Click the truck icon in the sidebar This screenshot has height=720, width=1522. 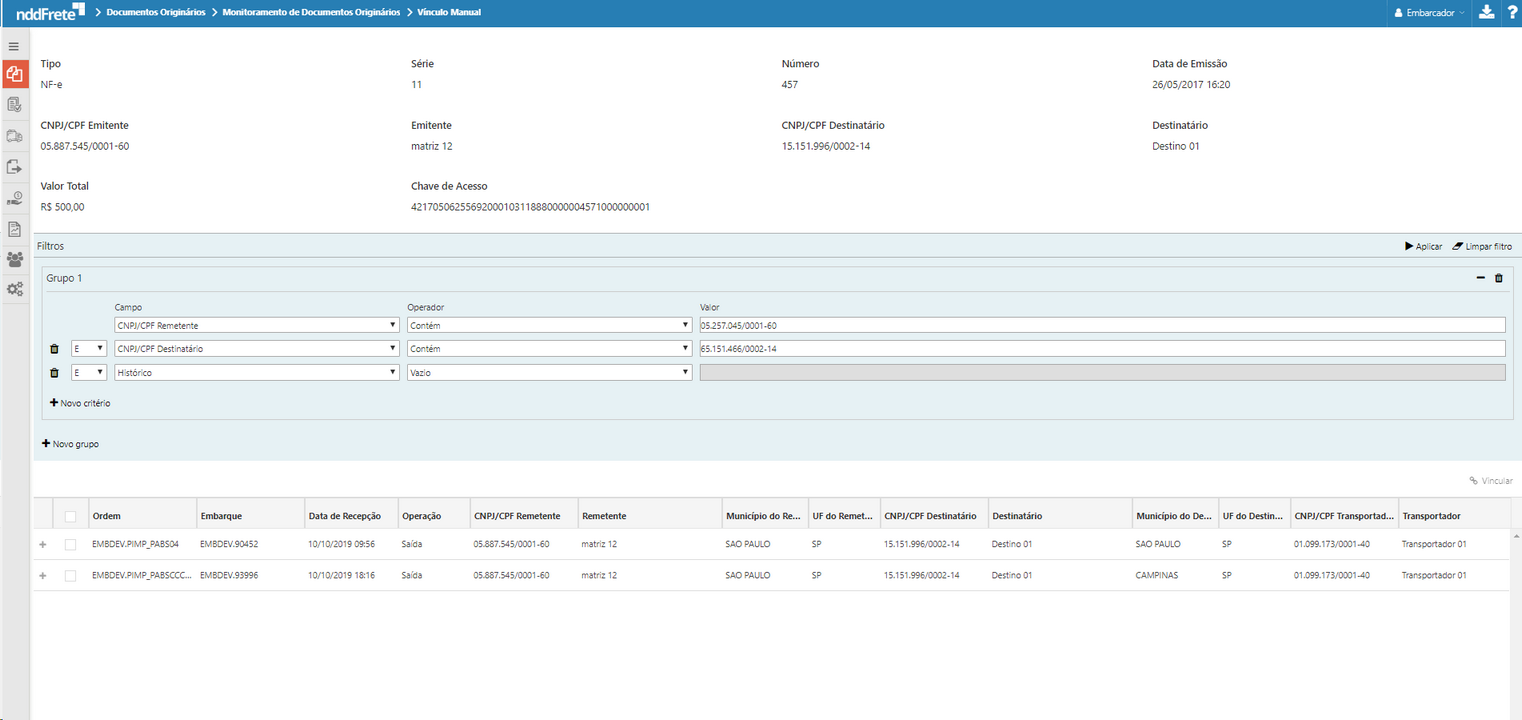pos(14,136)
